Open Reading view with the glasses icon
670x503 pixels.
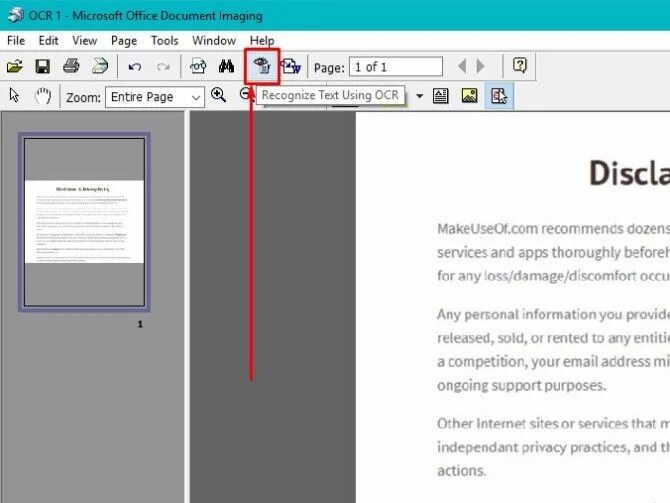pos(198,66)
